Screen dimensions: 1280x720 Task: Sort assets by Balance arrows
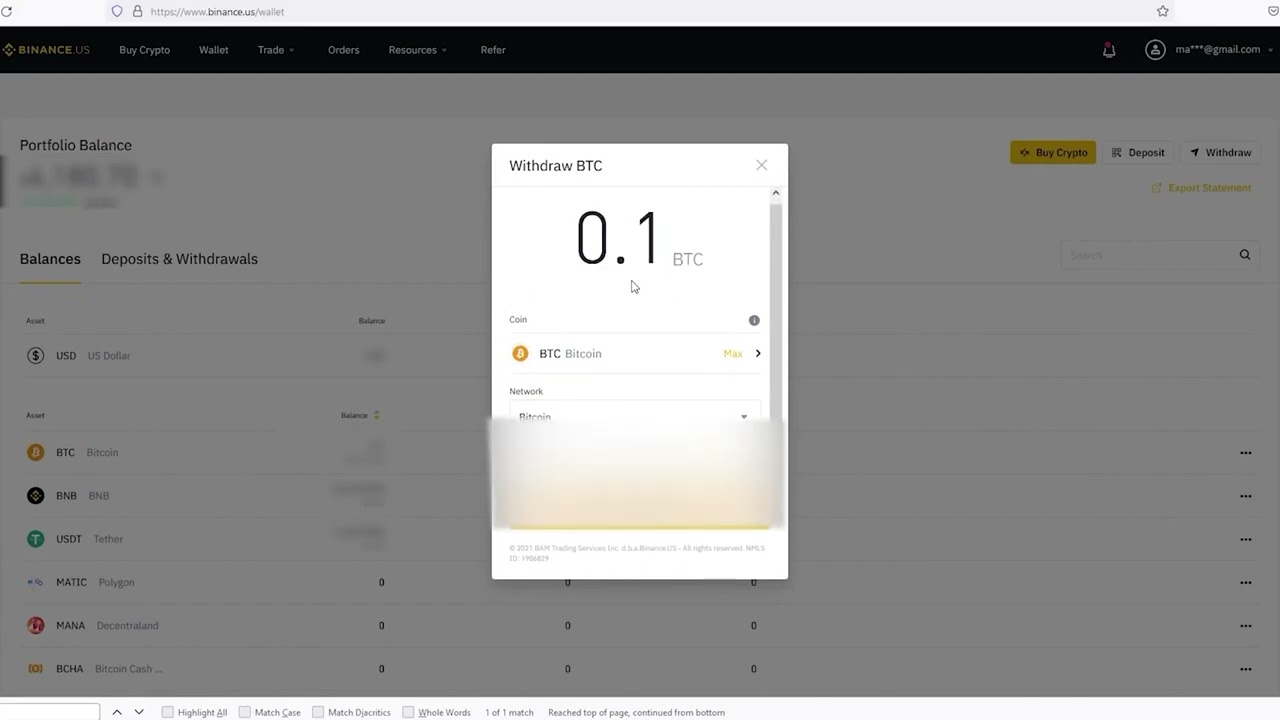coord(376,415)
